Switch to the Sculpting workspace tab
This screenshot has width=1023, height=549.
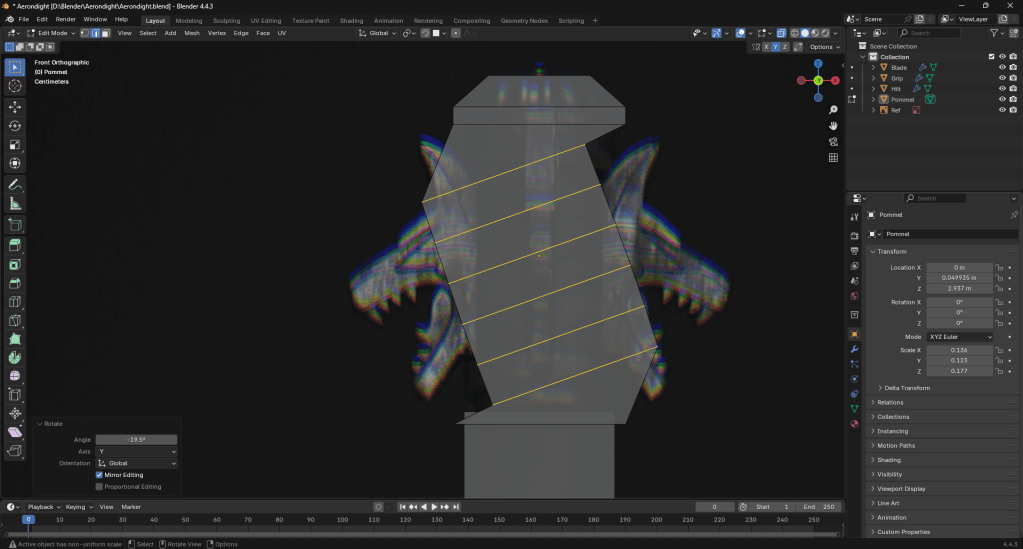[226, 20]
